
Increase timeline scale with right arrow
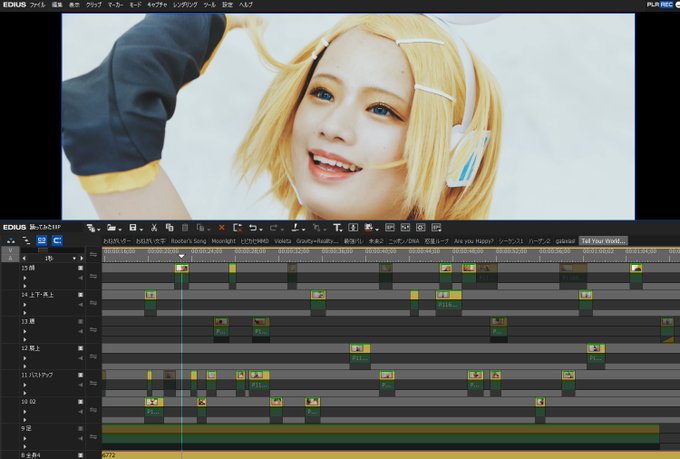(x=82, y=259)
